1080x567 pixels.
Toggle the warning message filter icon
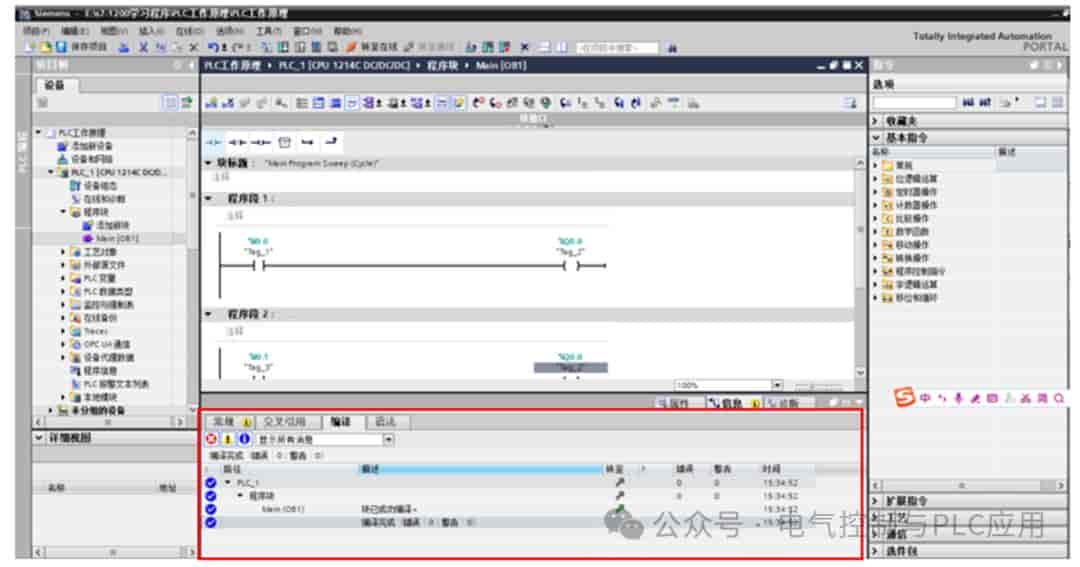click(x=227, y=439)
